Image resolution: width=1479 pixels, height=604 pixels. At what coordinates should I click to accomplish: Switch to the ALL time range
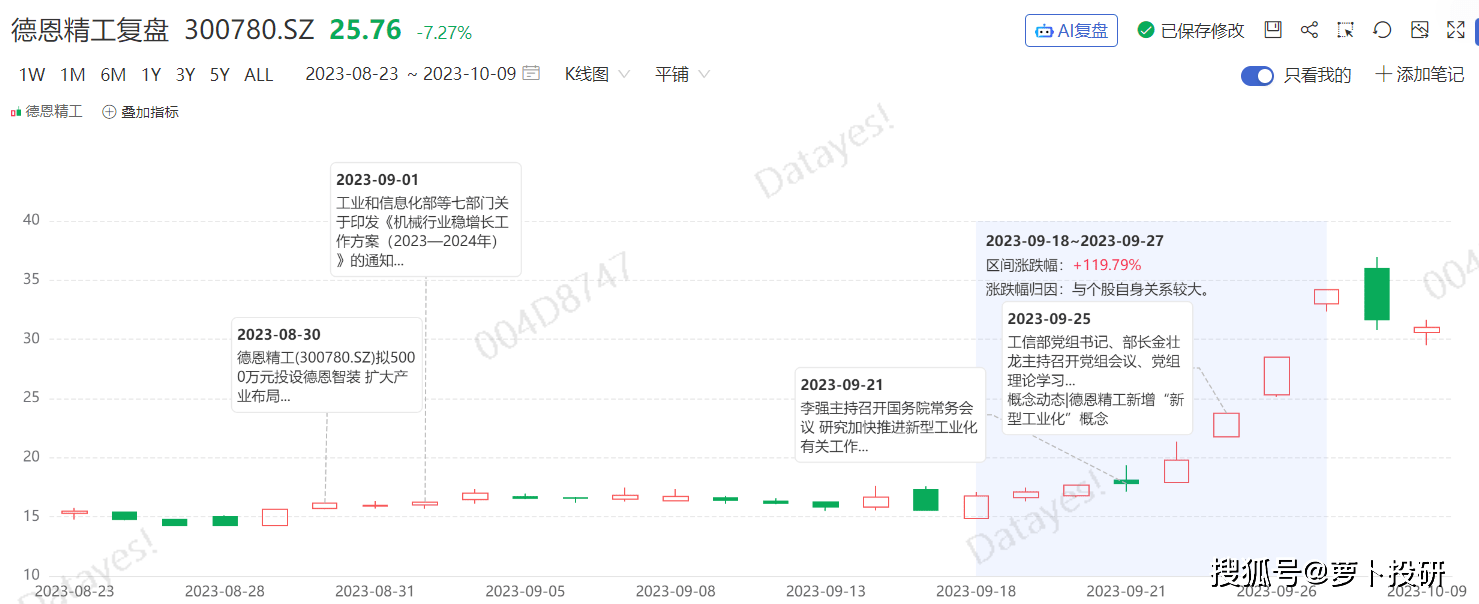point(258,74)
